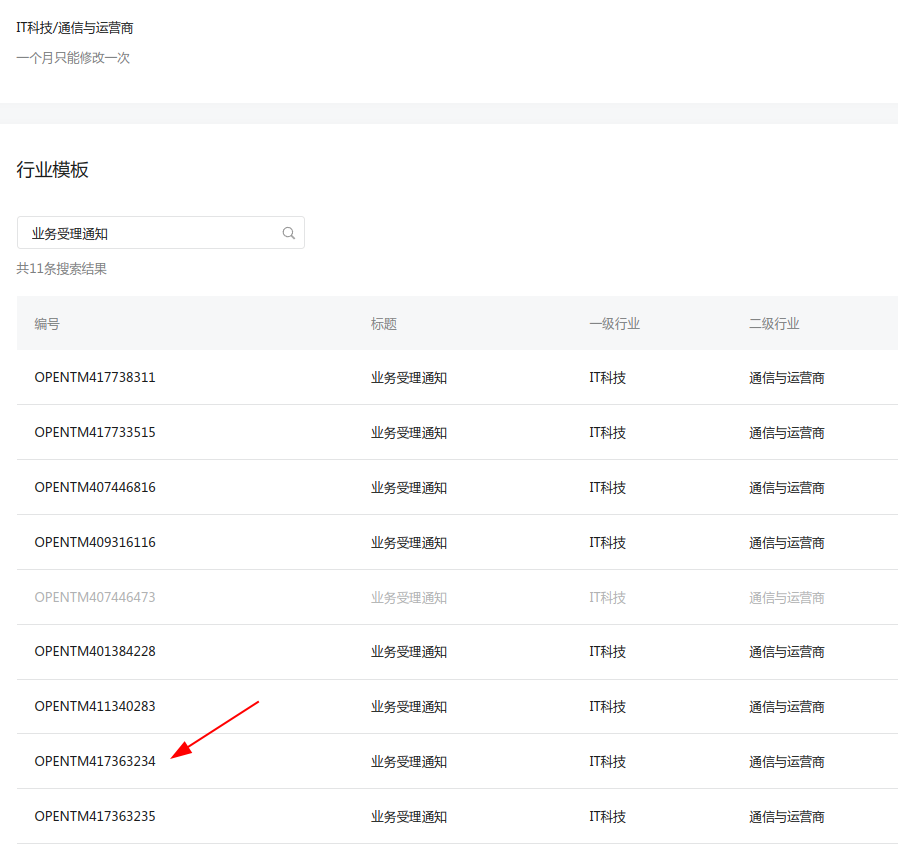Screen dimensions: 898x857
Task: Select template row OPENTM417733515
Action: pyautogui.click(x=95, y=433)
